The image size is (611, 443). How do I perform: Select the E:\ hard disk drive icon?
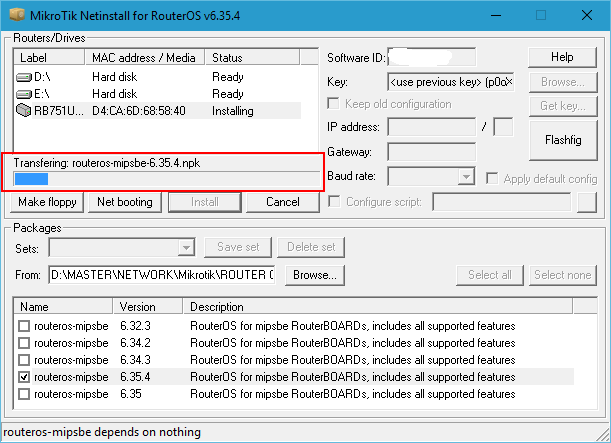tap(23, 94)
